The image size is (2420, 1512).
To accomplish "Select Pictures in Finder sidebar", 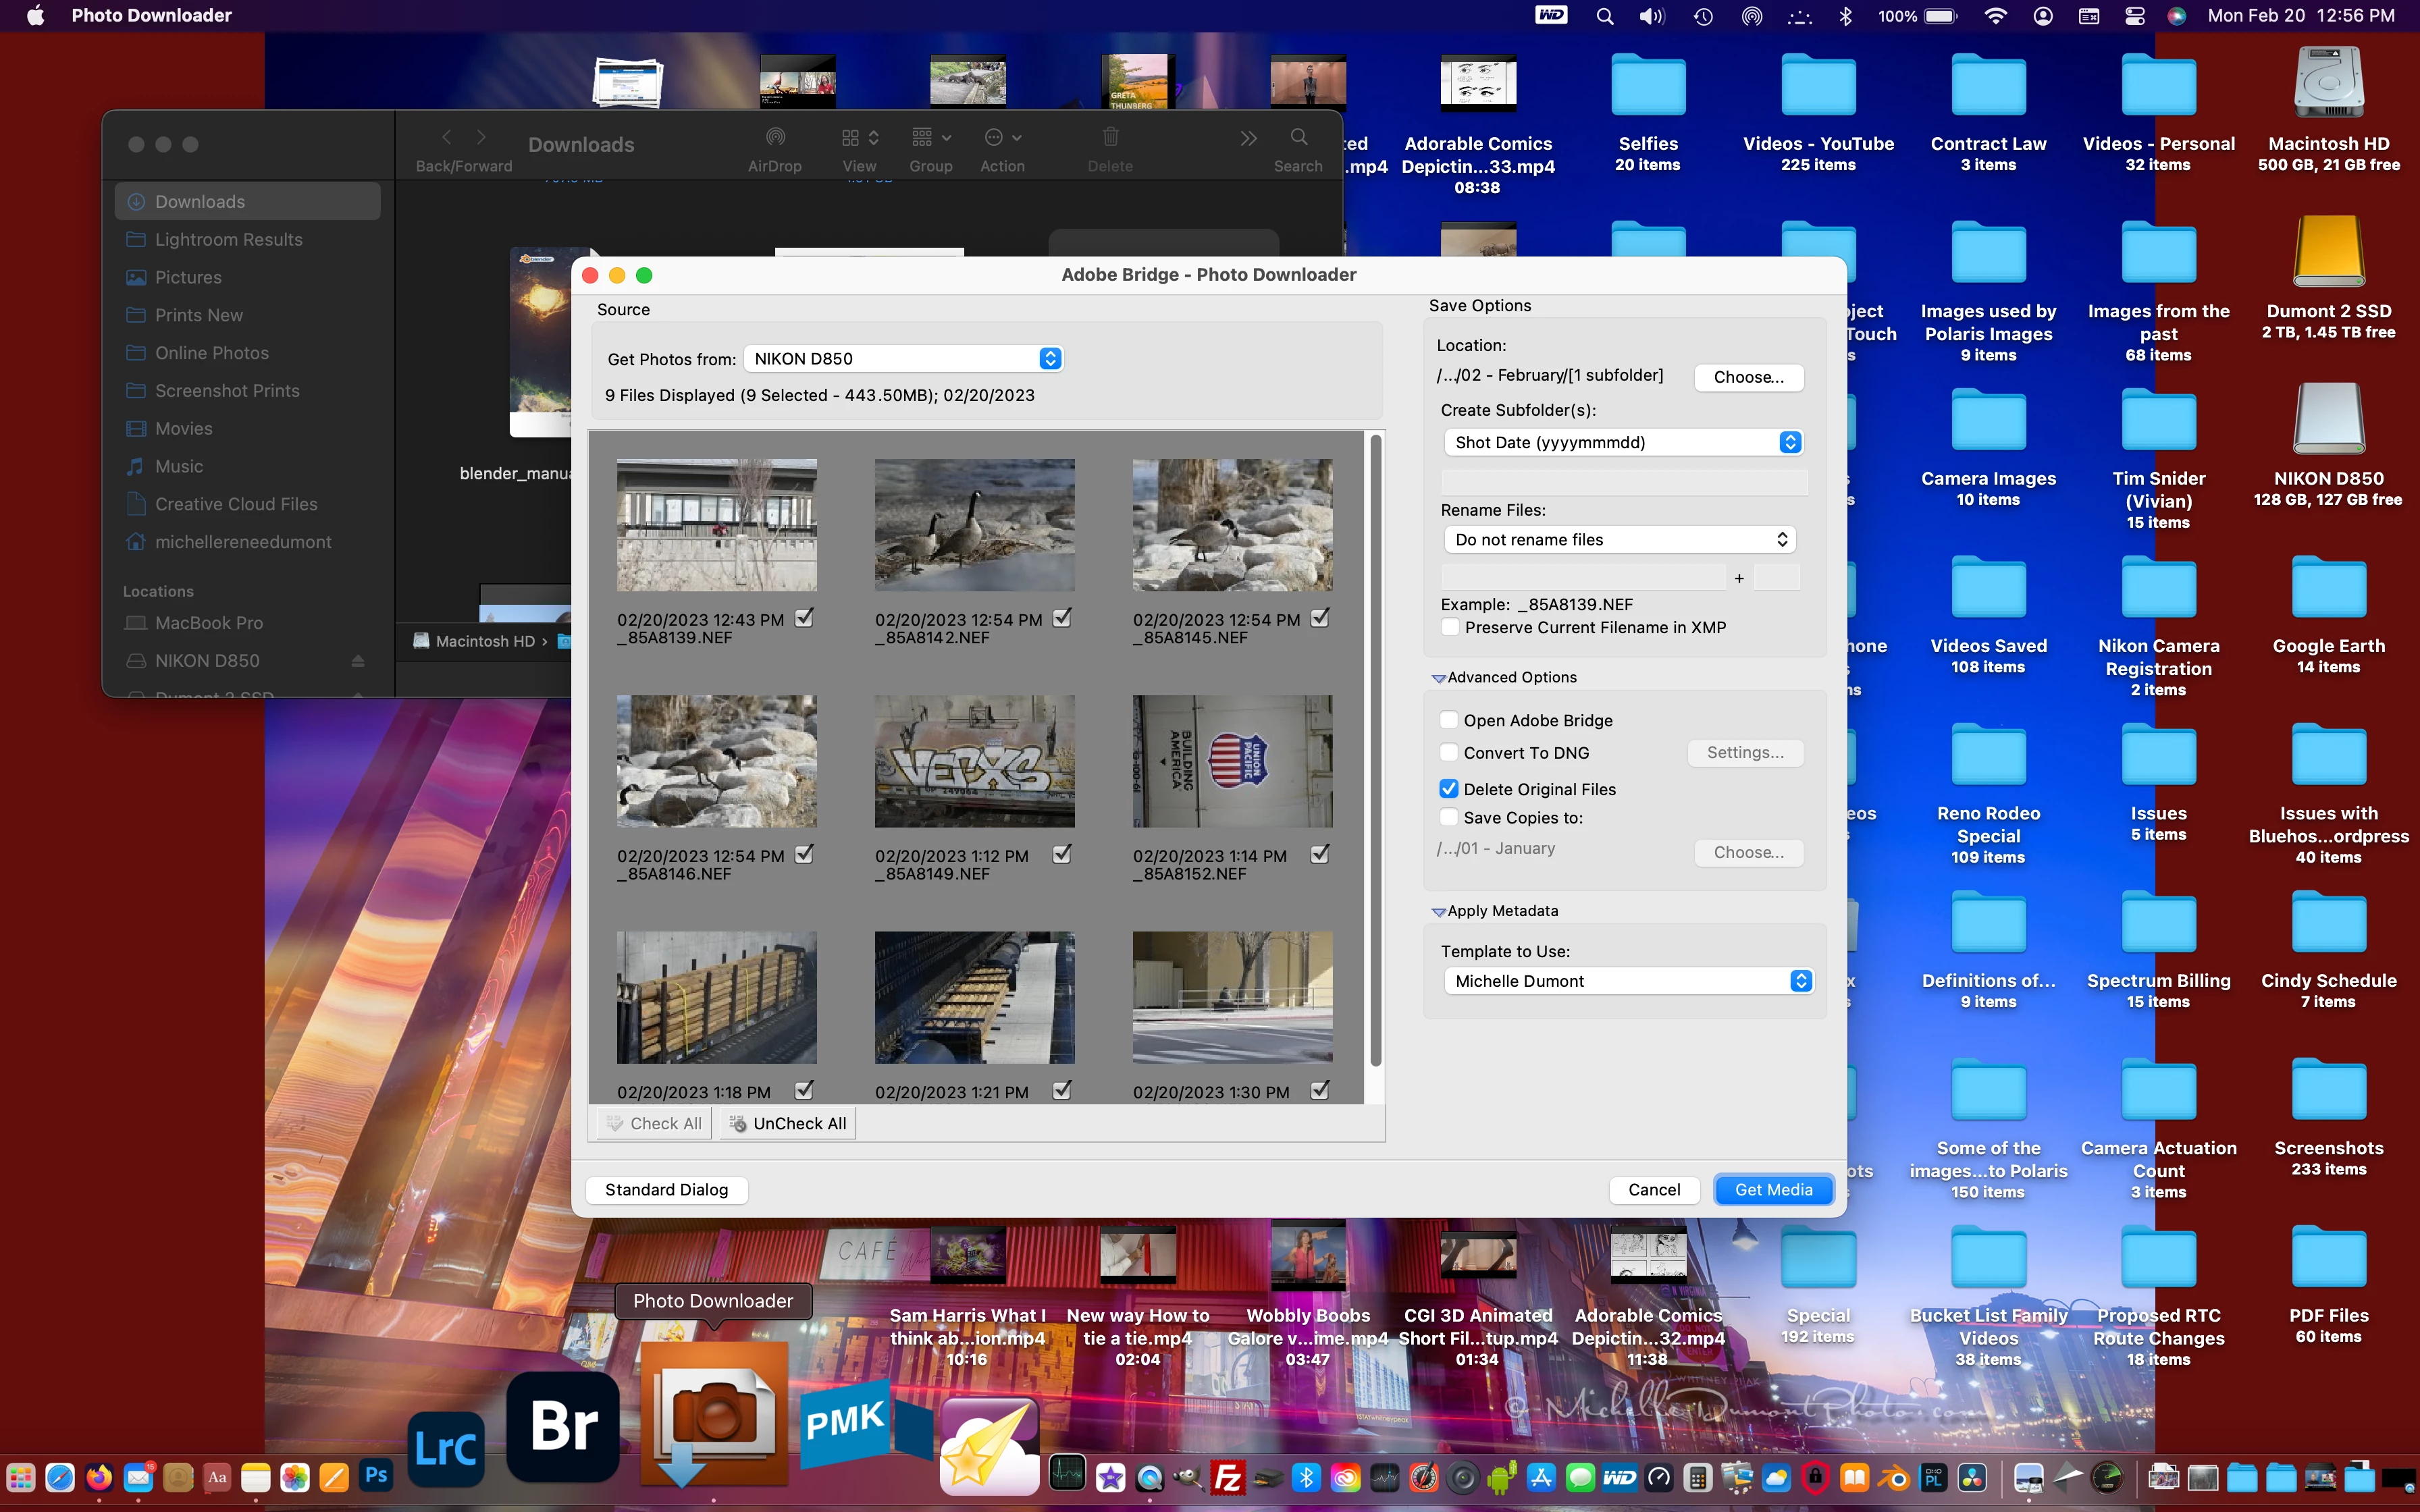I will [x=188, y=277].
